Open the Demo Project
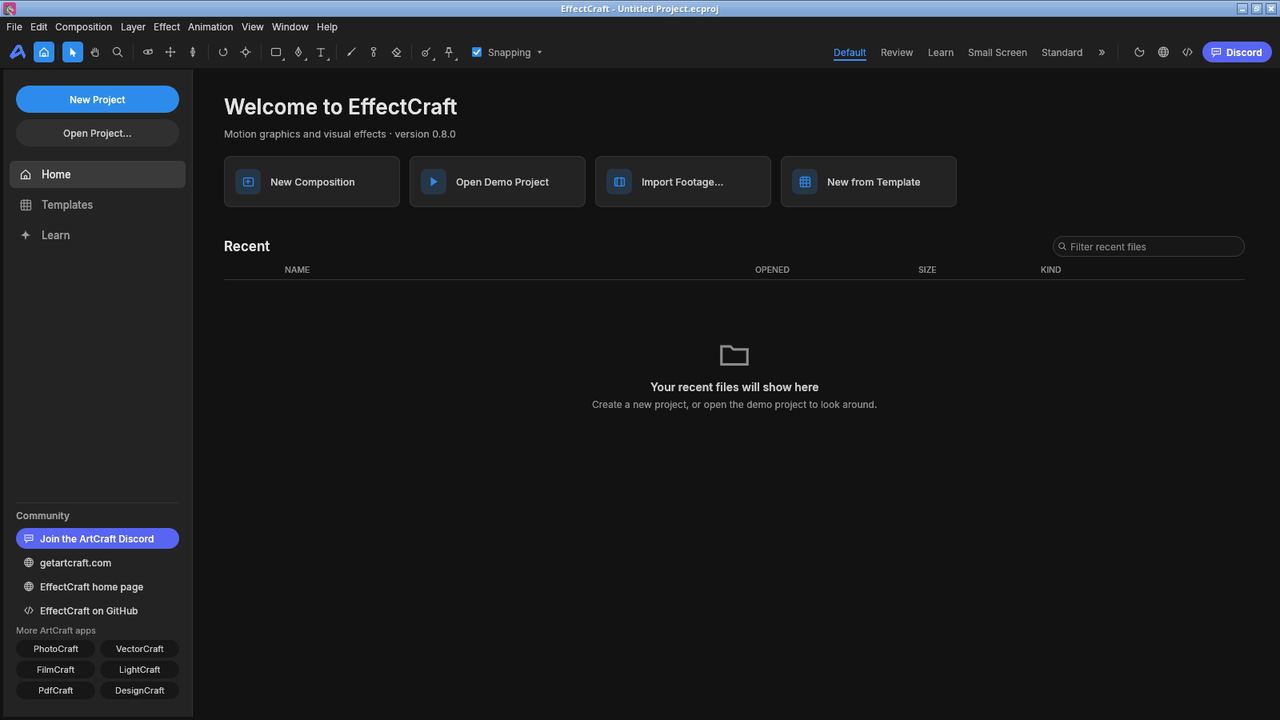 [x=497, y=182]
